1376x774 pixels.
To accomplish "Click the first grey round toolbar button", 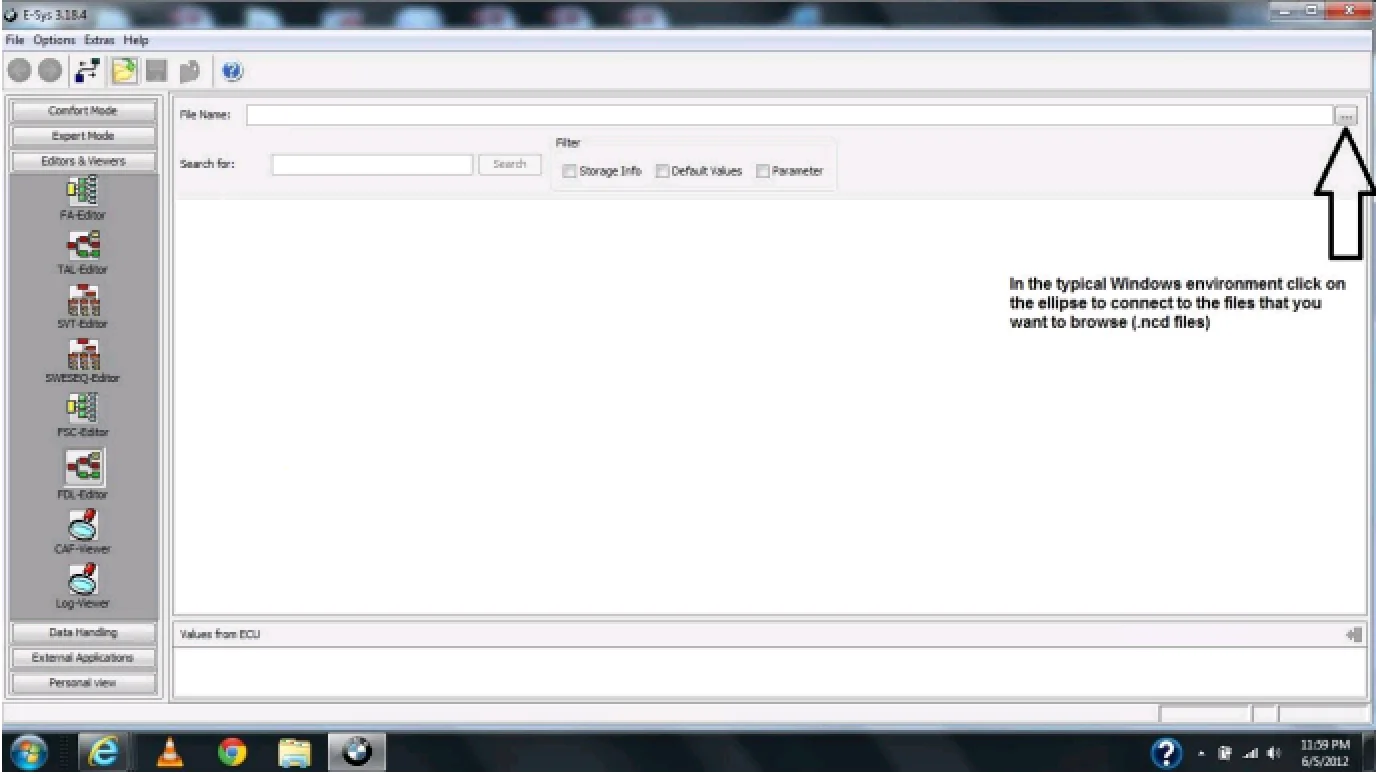I will (19, 71).
